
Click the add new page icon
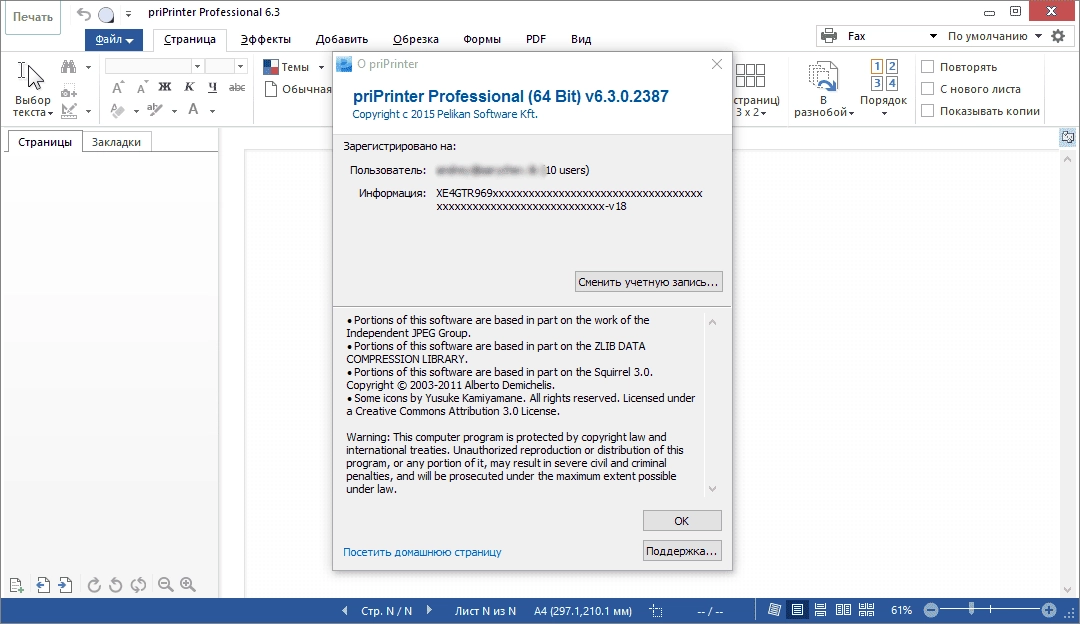point(17,585)
